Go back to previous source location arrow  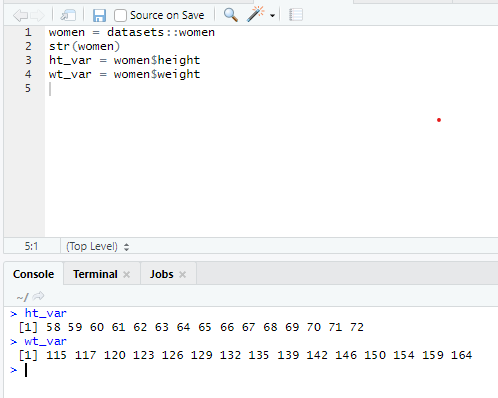[20, 15]
